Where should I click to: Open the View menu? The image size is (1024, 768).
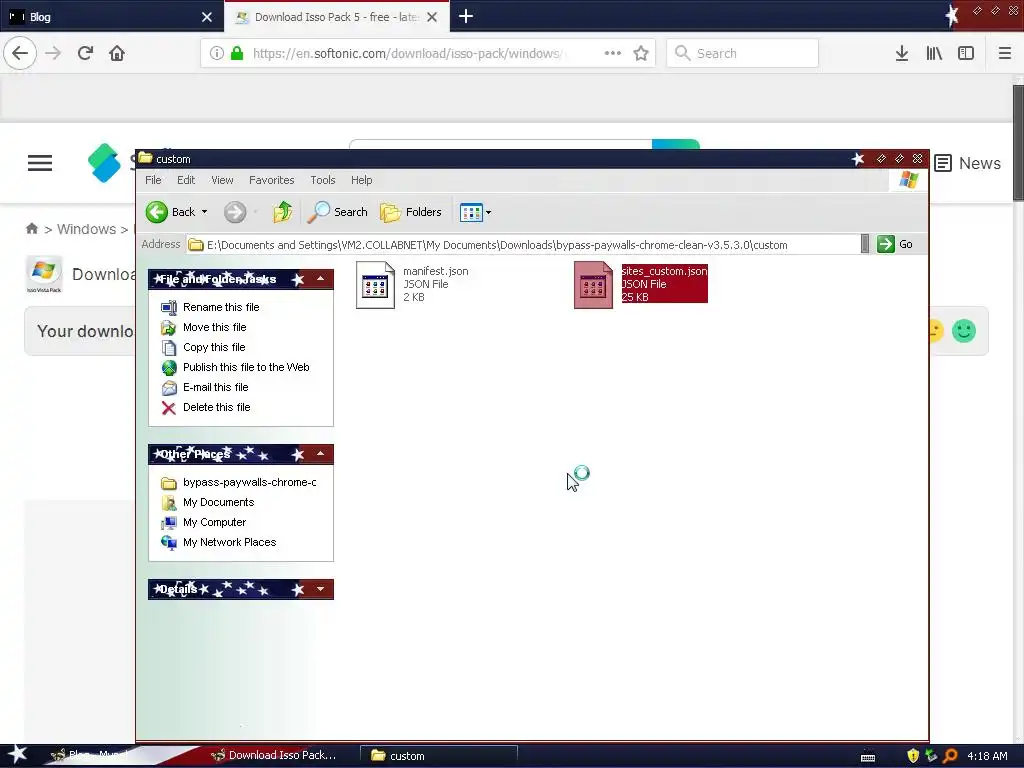pos(222,180)
